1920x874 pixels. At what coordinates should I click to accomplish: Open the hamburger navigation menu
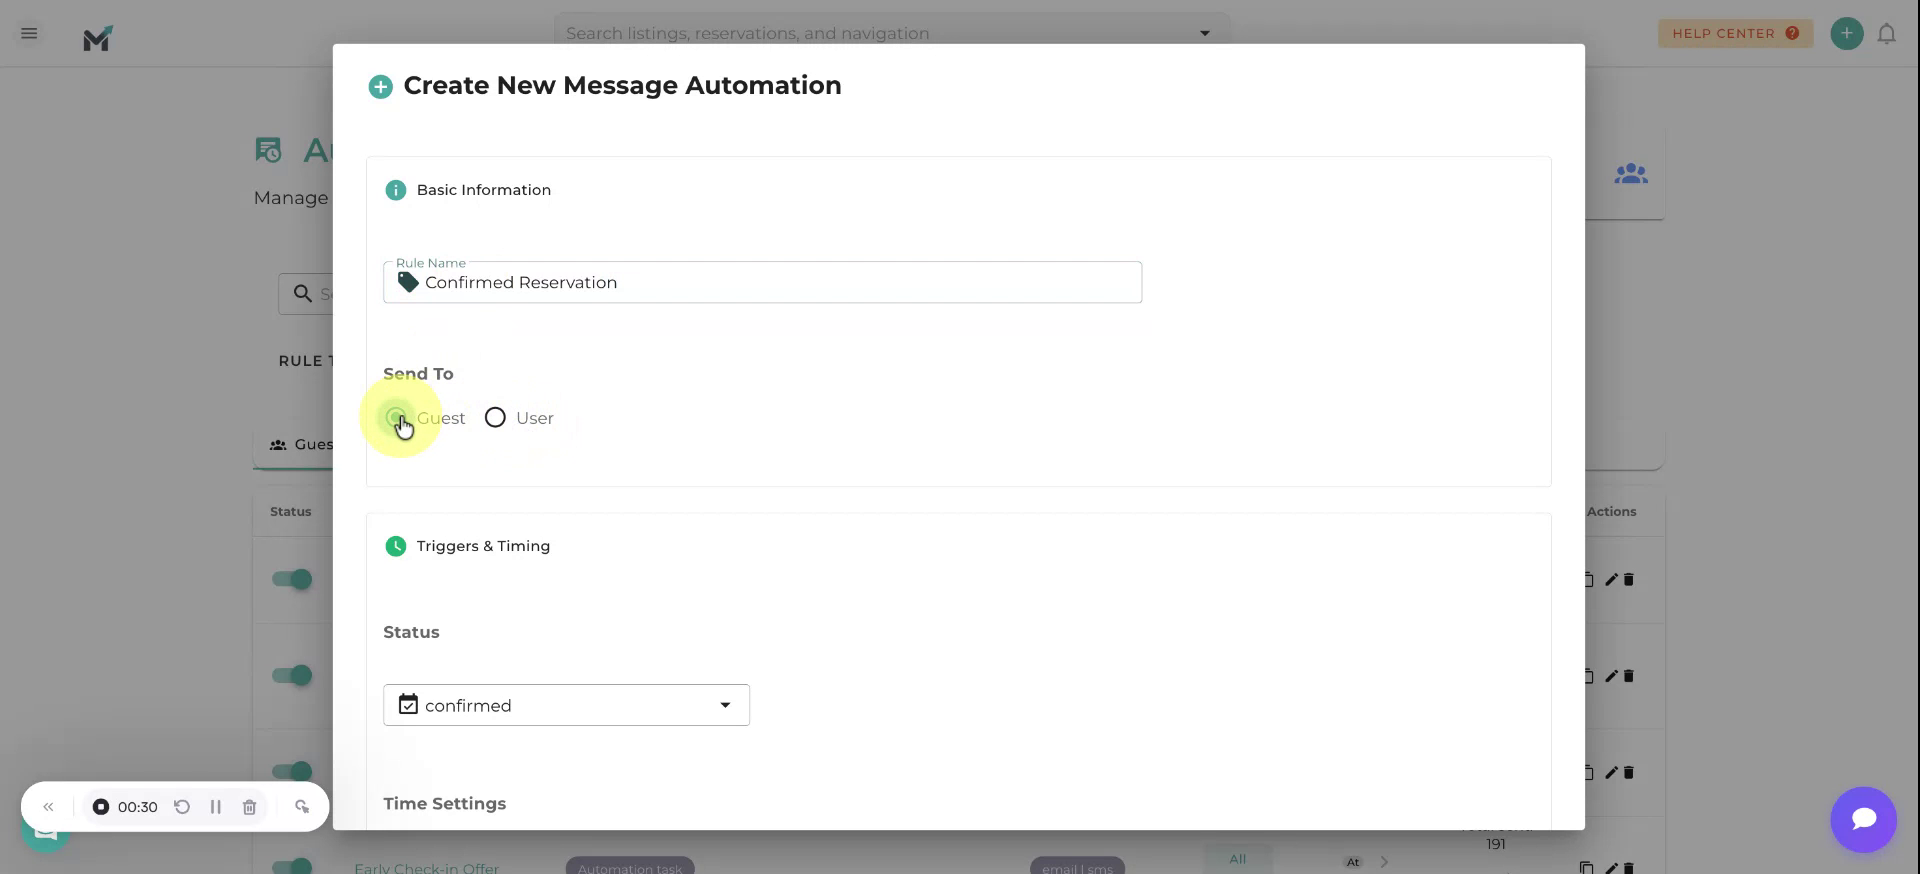coord(29,33)
